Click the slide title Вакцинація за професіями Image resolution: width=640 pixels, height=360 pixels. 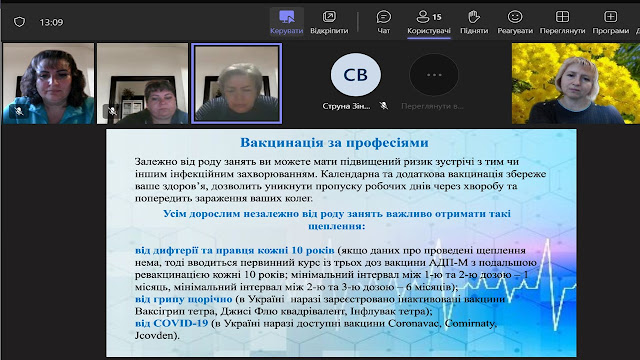334,142
